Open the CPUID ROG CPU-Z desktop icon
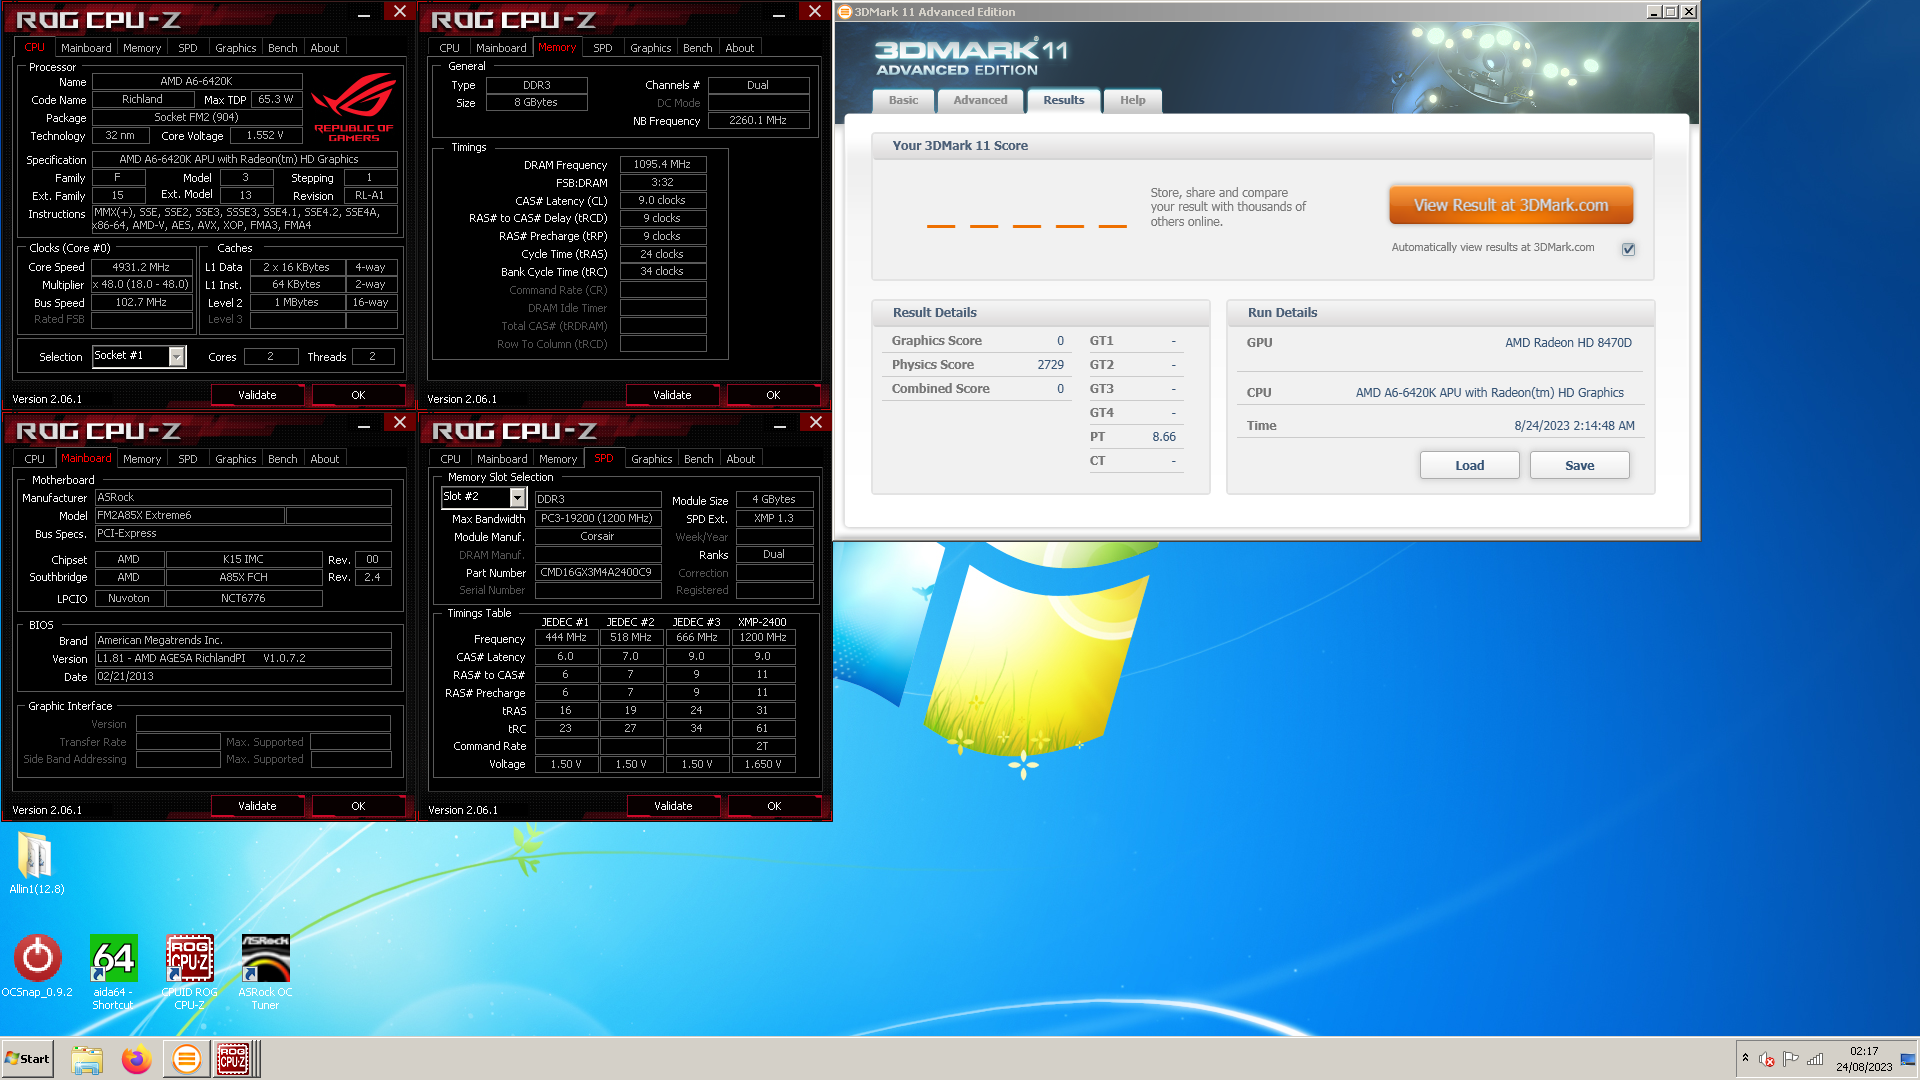This screenshot has height=1080, width=1920. coord(189,971)
